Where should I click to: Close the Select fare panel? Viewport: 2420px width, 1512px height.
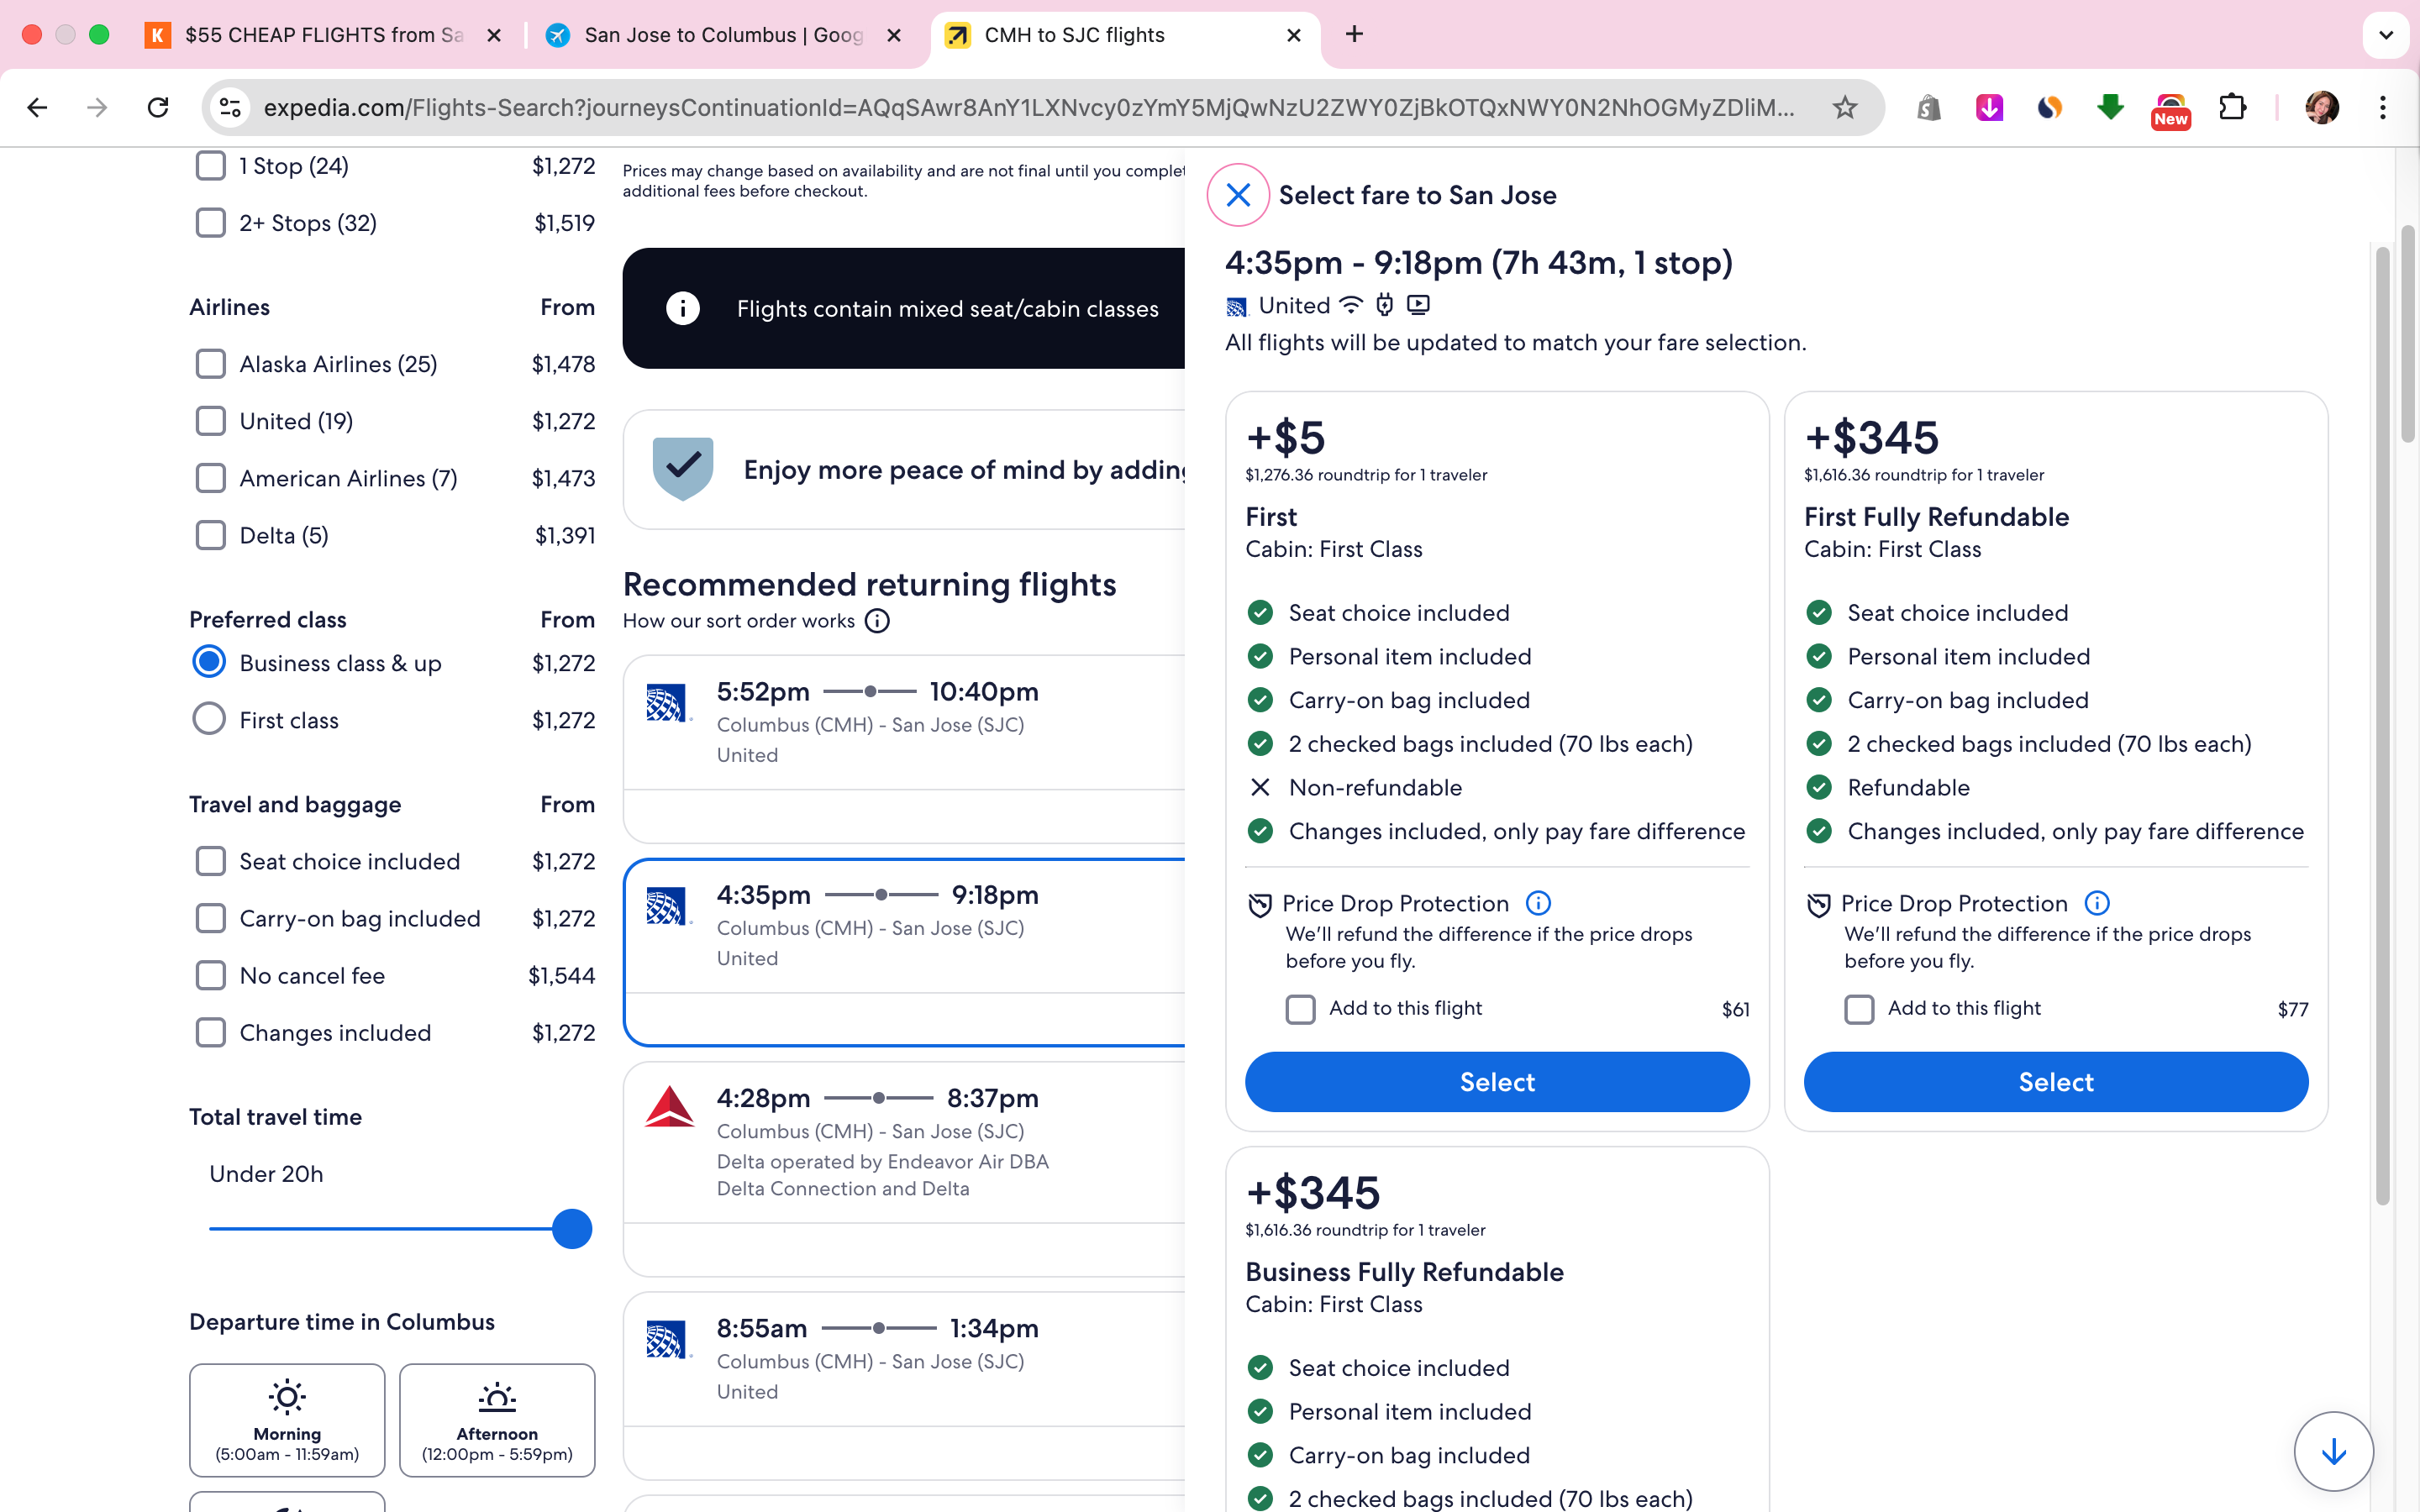click(1238, 195)
